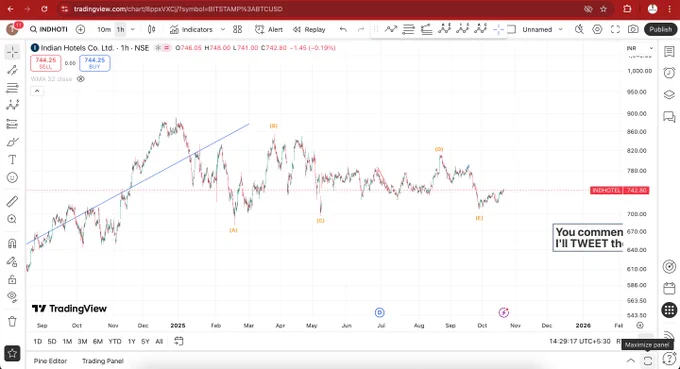
Task: Open the watchlist panel icon
Action: tap(669, 51)
